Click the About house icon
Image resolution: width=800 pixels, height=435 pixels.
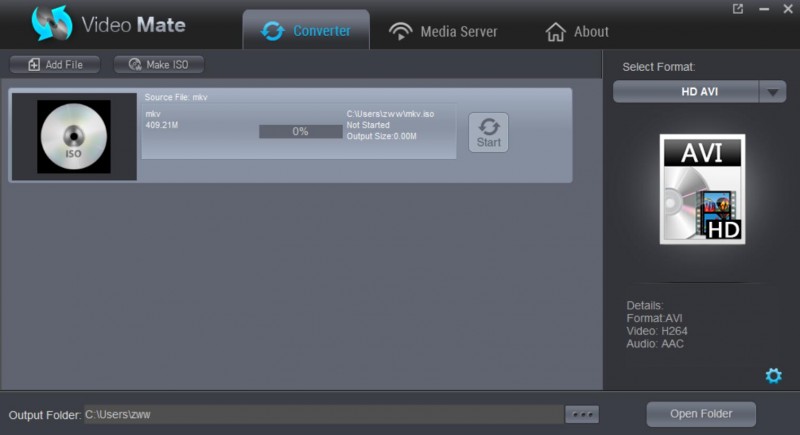[x=555, y=32]
